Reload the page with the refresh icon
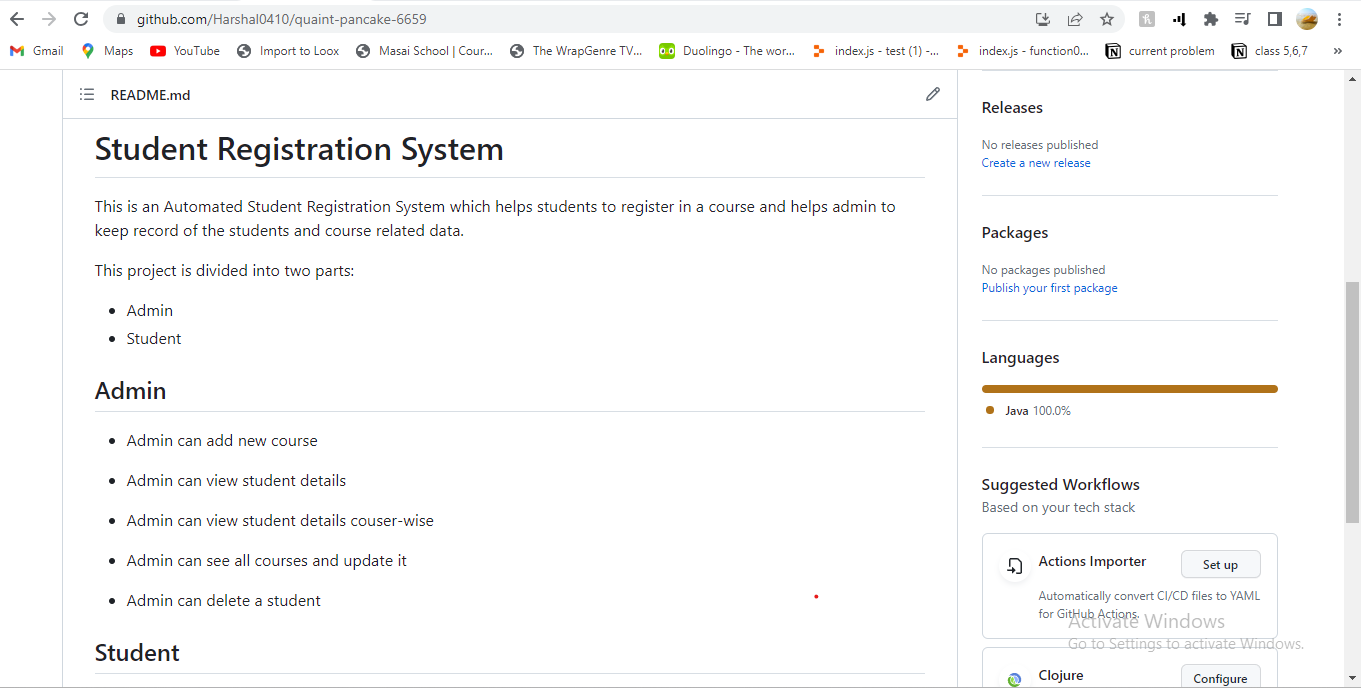Screen dimensions: 1361x688 pos(81,19)
